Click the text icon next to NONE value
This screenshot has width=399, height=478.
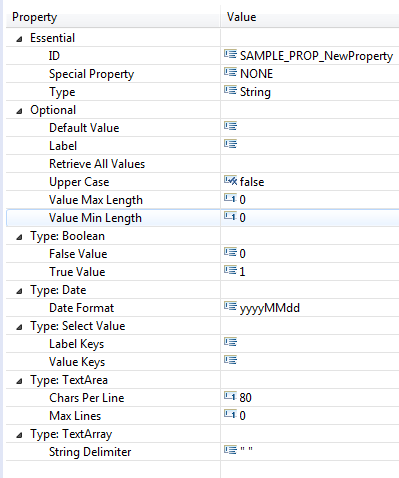point(230,72)
